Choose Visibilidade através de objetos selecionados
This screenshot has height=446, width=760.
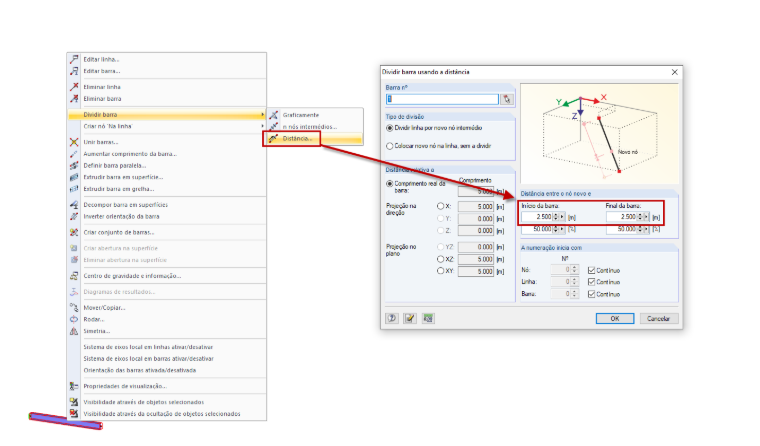pyautogui.click(x=167, y=402)
